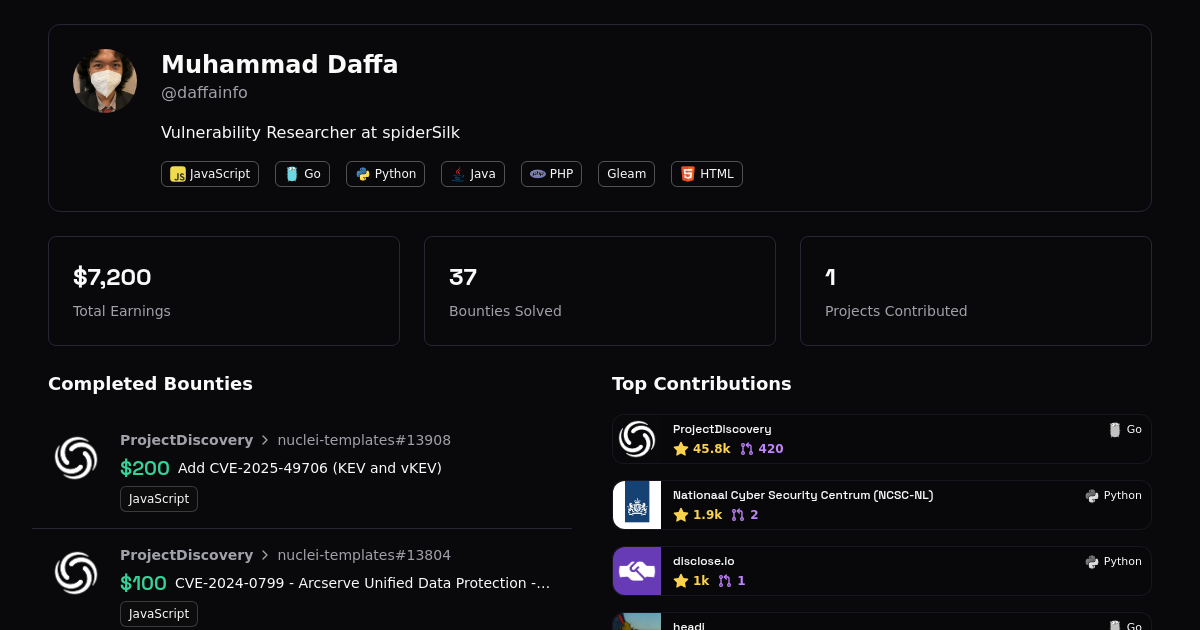This screenshot has width=1200, height=630.
Task: Click the Java icon in skill tags
Action: [458, 174]
